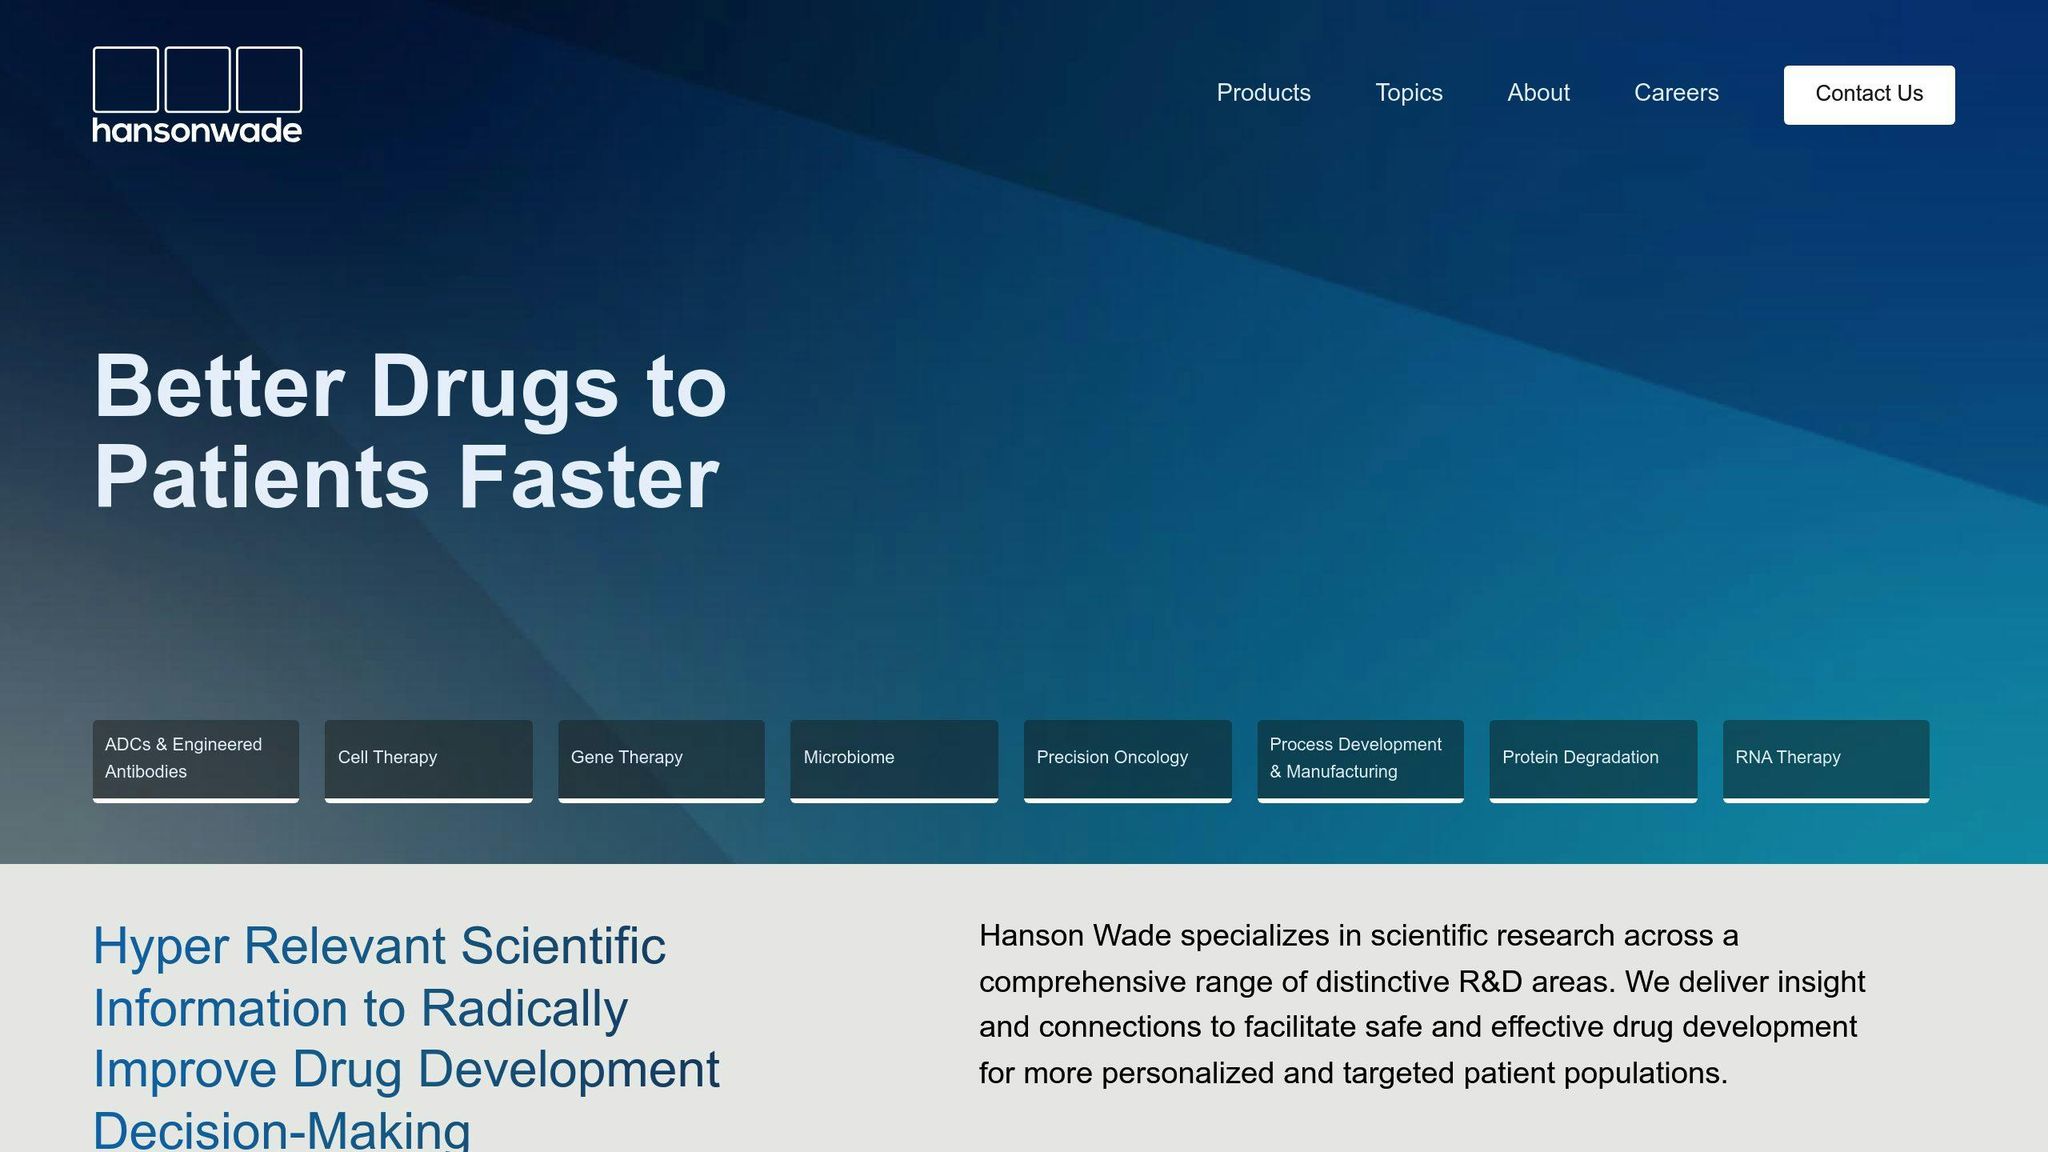This screenshot has width=2048, height=1152.
Task: Open the Microbiome topic card
Action: [x=894, y=761]
